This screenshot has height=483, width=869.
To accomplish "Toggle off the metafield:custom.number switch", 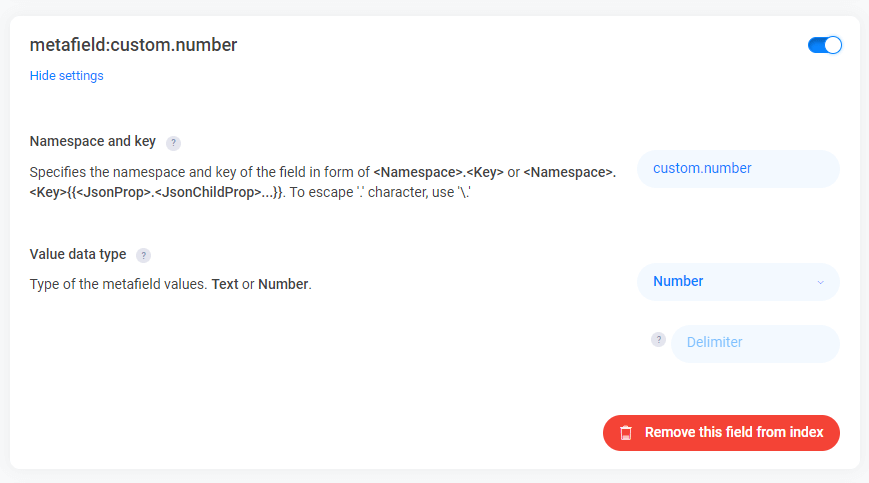I will pyautogui.click(x=825, y=45).
